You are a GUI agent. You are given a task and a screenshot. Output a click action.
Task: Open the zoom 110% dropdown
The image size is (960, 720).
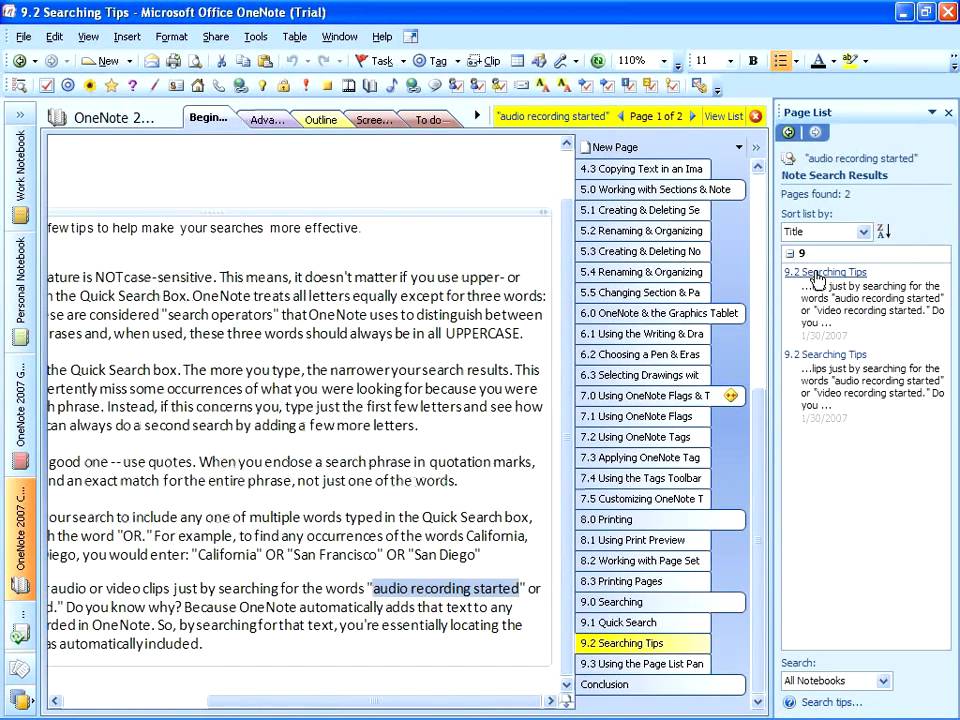coord(664,61)
